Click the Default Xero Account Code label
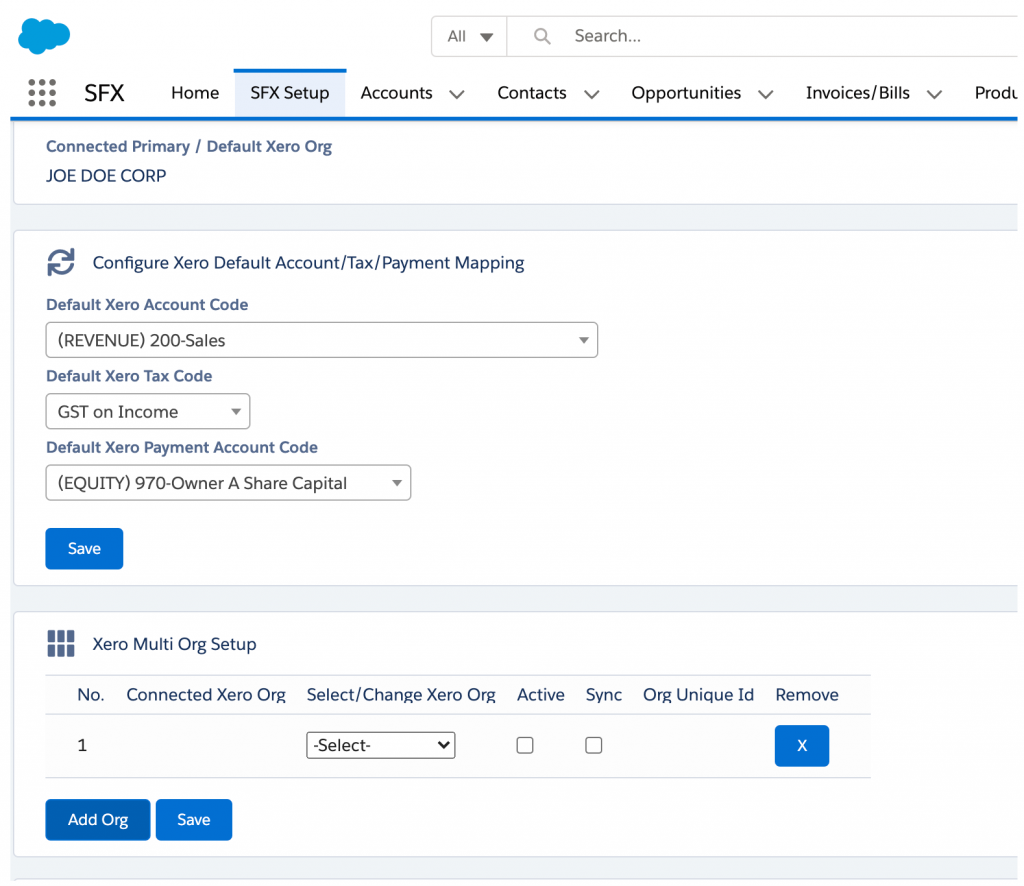The width and height of the screenshot is (1024, 886). pos(147,304)
